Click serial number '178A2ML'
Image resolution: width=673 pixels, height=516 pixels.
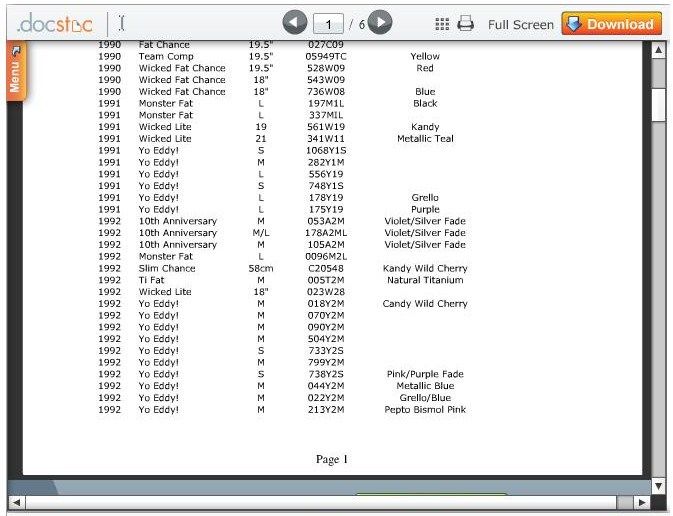coord(326,233)
